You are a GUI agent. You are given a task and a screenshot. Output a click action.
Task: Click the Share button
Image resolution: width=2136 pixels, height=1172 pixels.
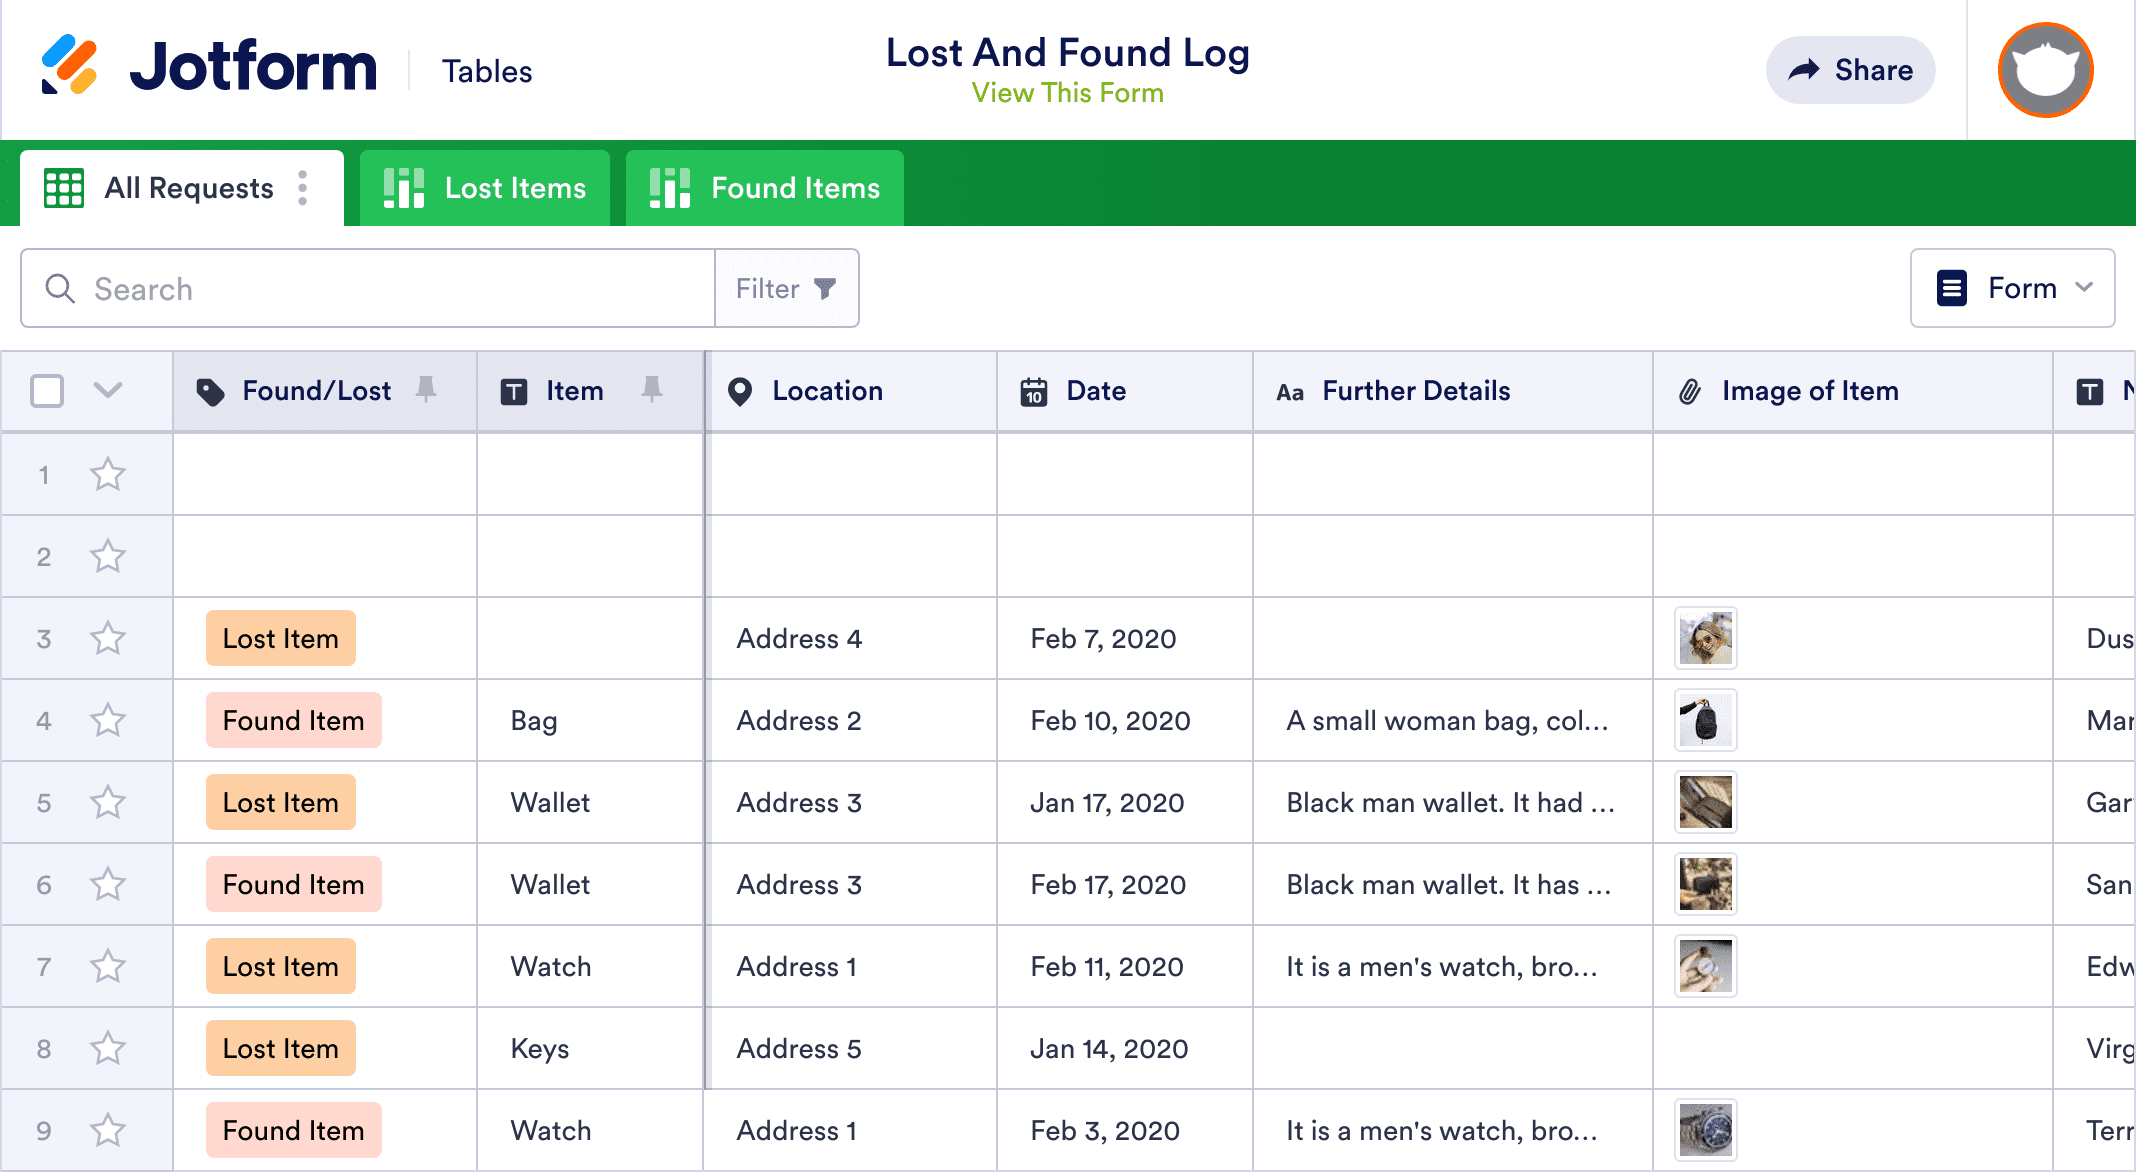[x=1850, y=70]
